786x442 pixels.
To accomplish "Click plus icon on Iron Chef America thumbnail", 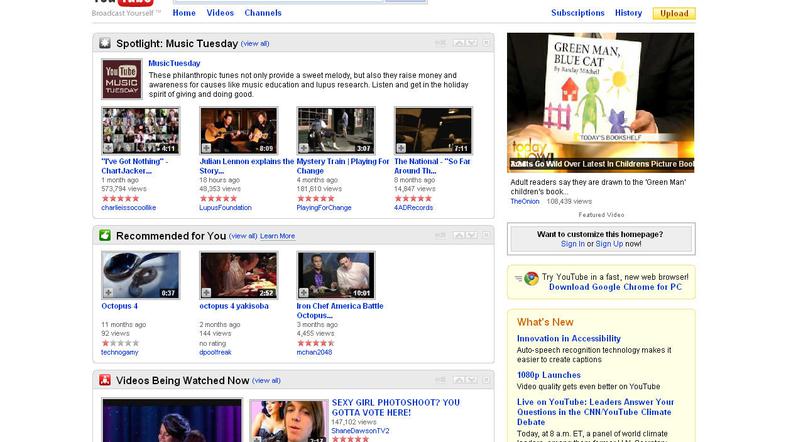I will click(304, 292).
